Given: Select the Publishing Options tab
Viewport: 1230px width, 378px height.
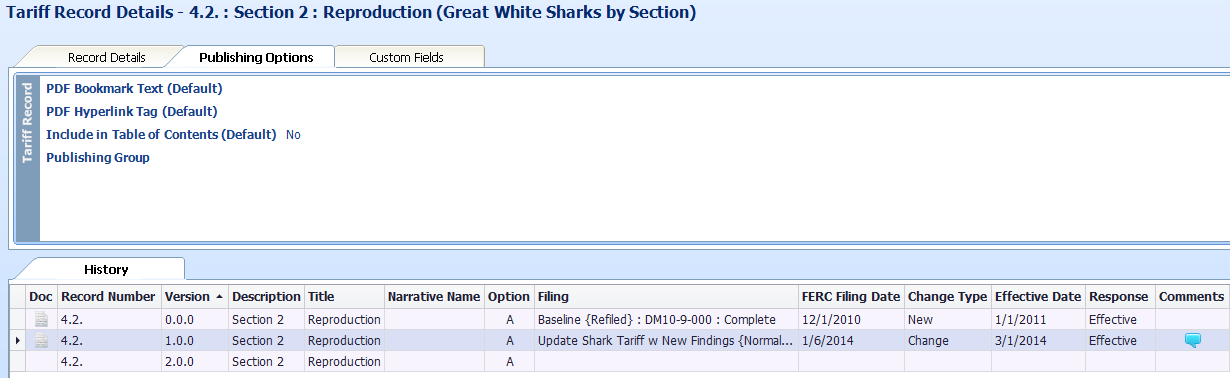Looking at the screenshot, I should pyautogui.click(x=256, y=57).
